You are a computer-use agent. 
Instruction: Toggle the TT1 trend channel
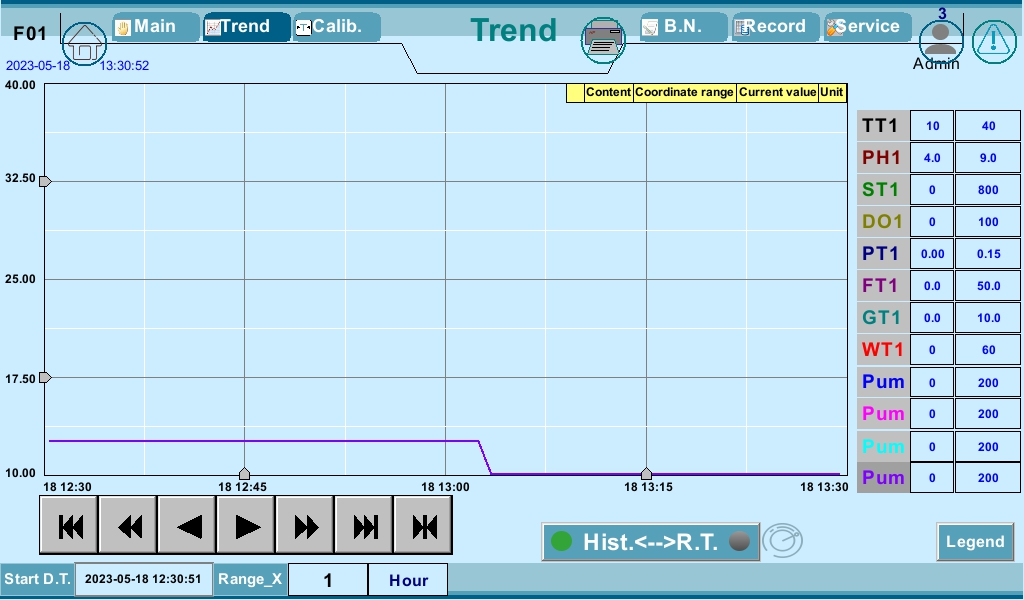click(x=881, y=126)
